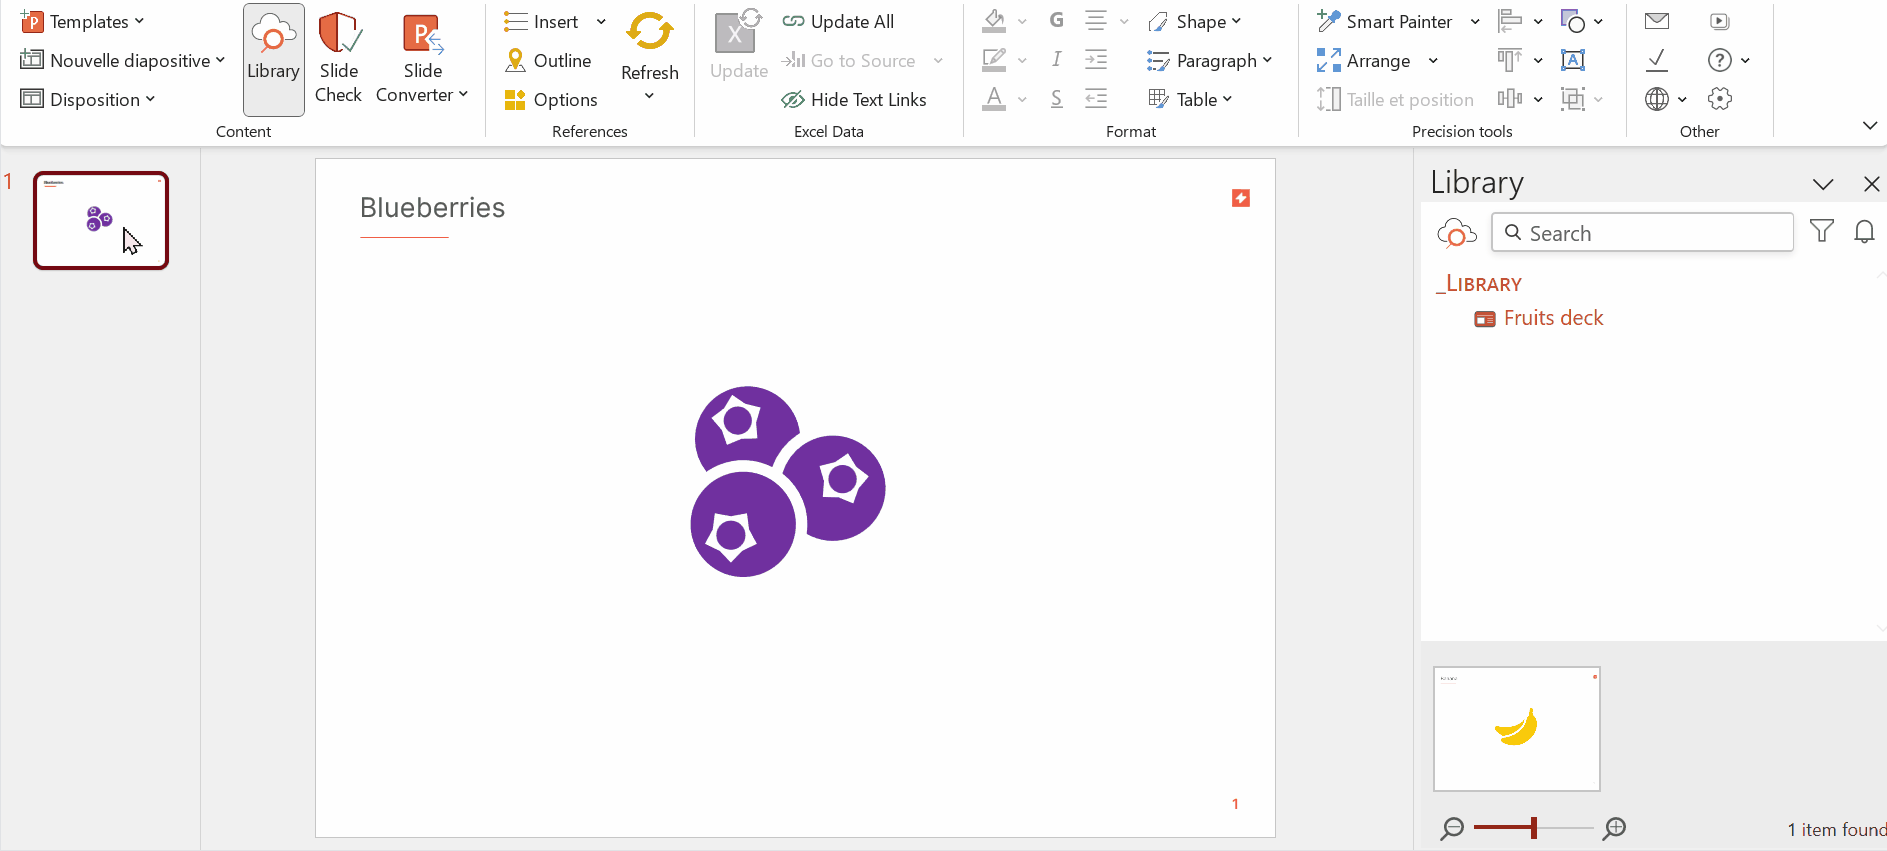Toggle italic formatting

[x=1056, y=59]
